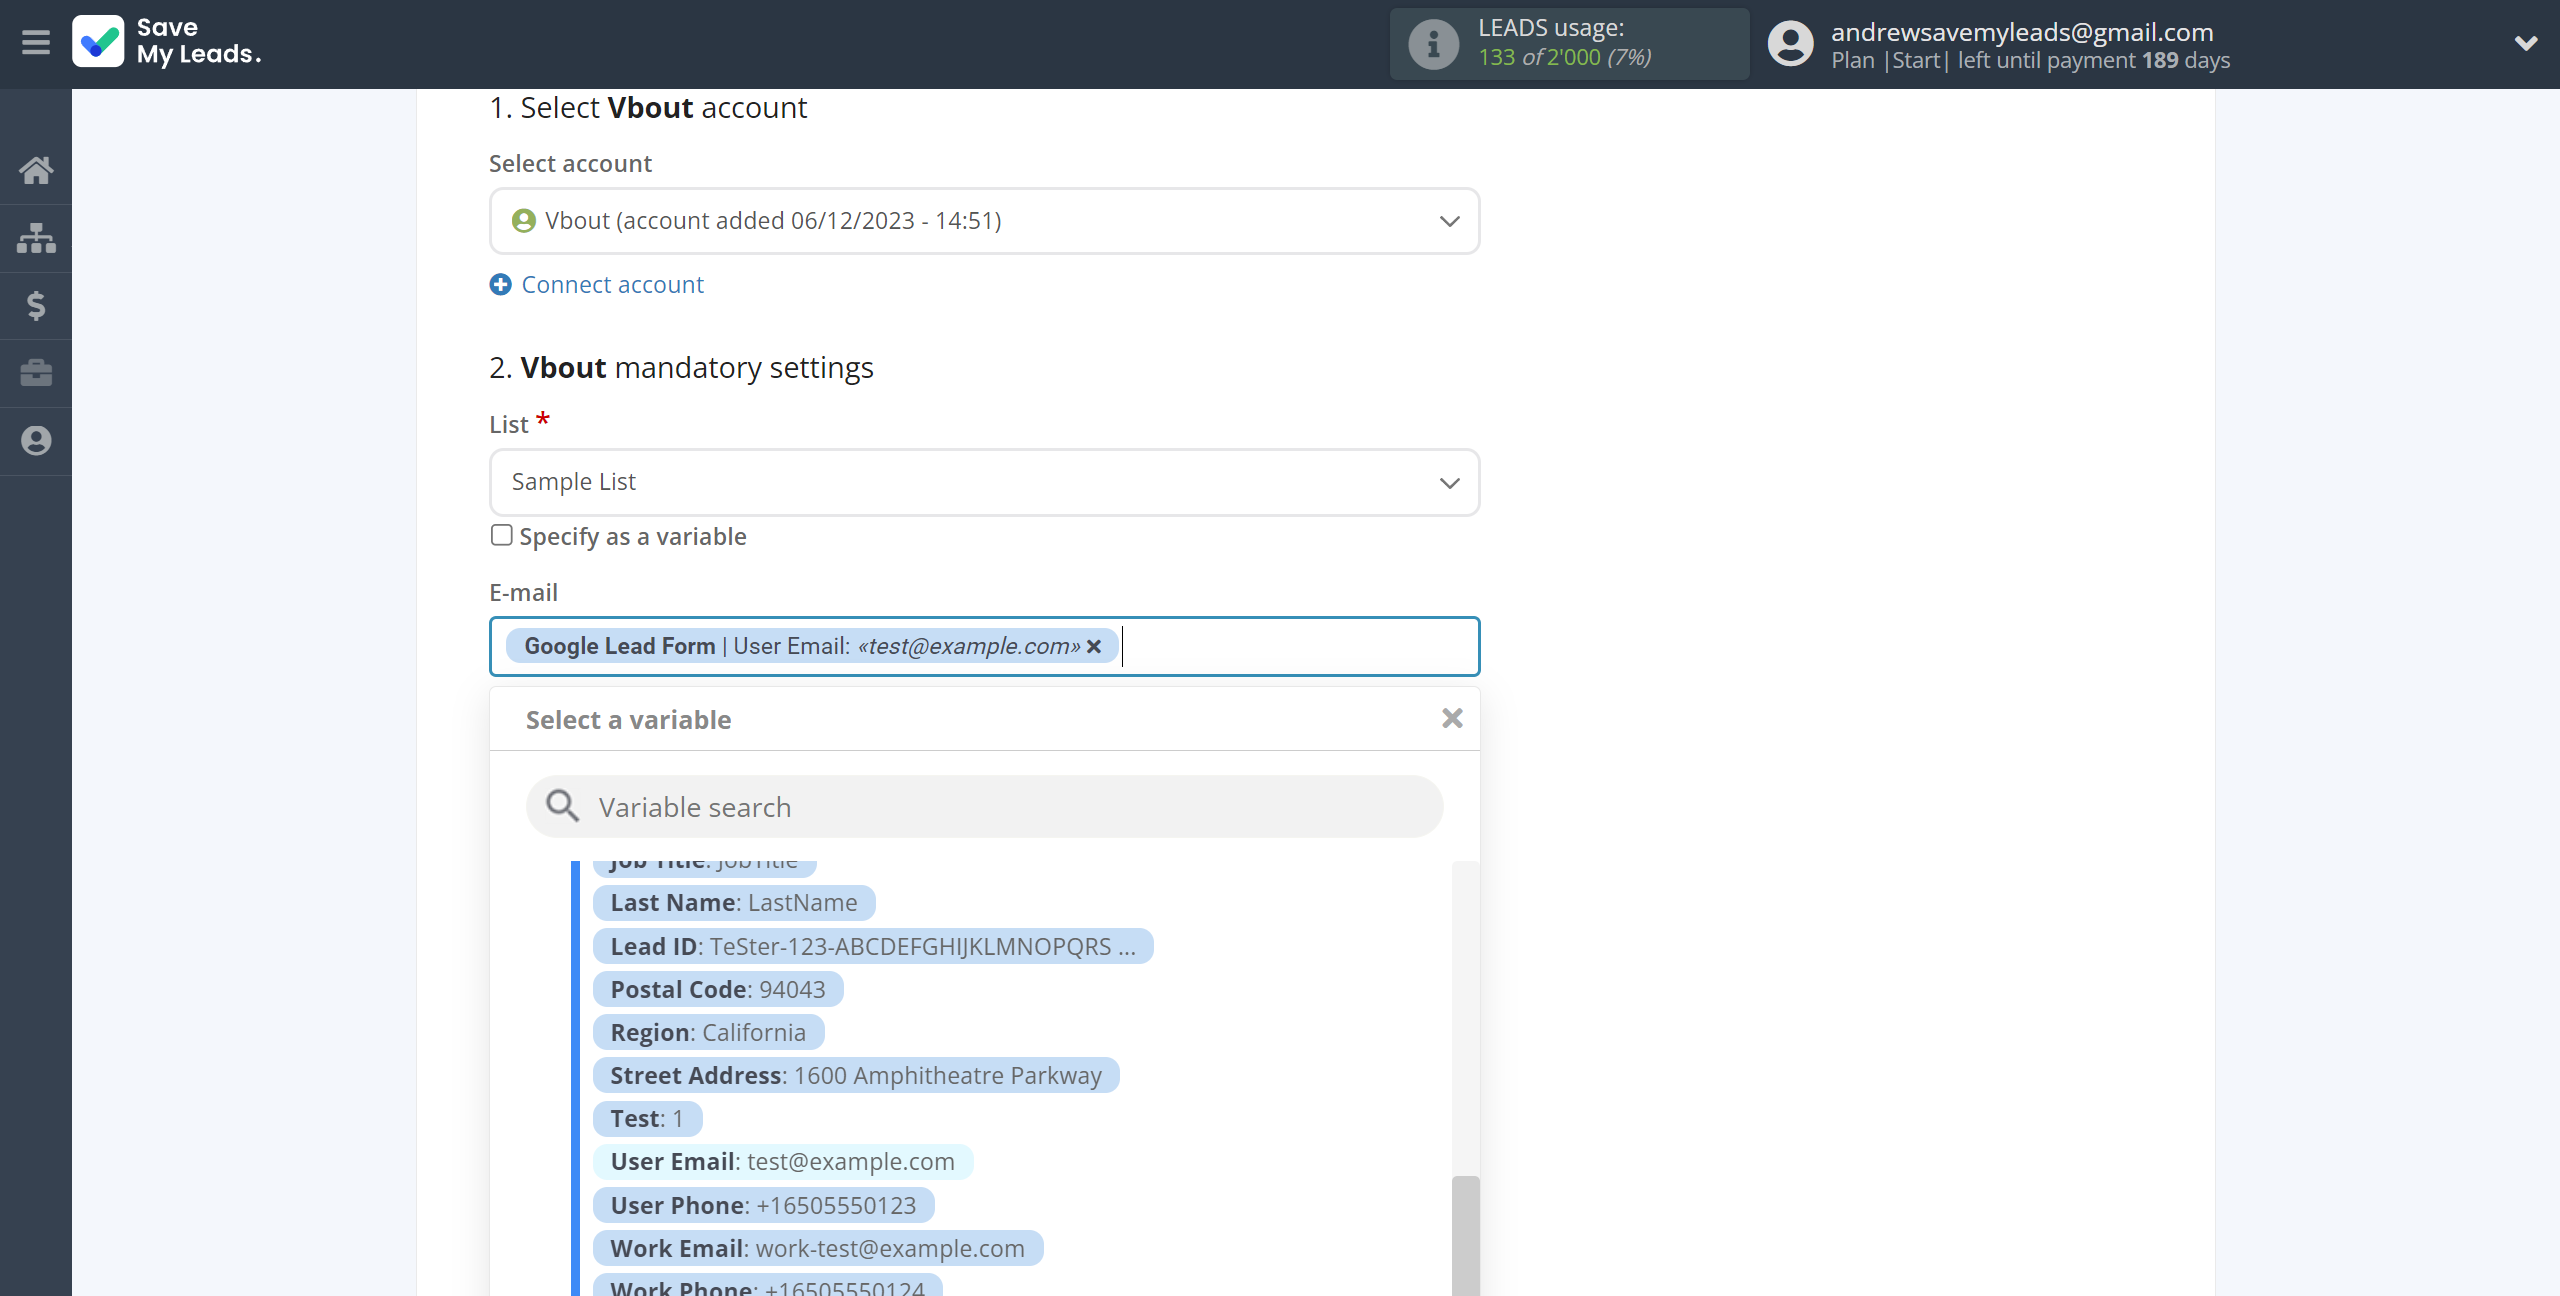Select the Work Email variable
Screen dimensions: 2560x1296
coord(818,1248)
